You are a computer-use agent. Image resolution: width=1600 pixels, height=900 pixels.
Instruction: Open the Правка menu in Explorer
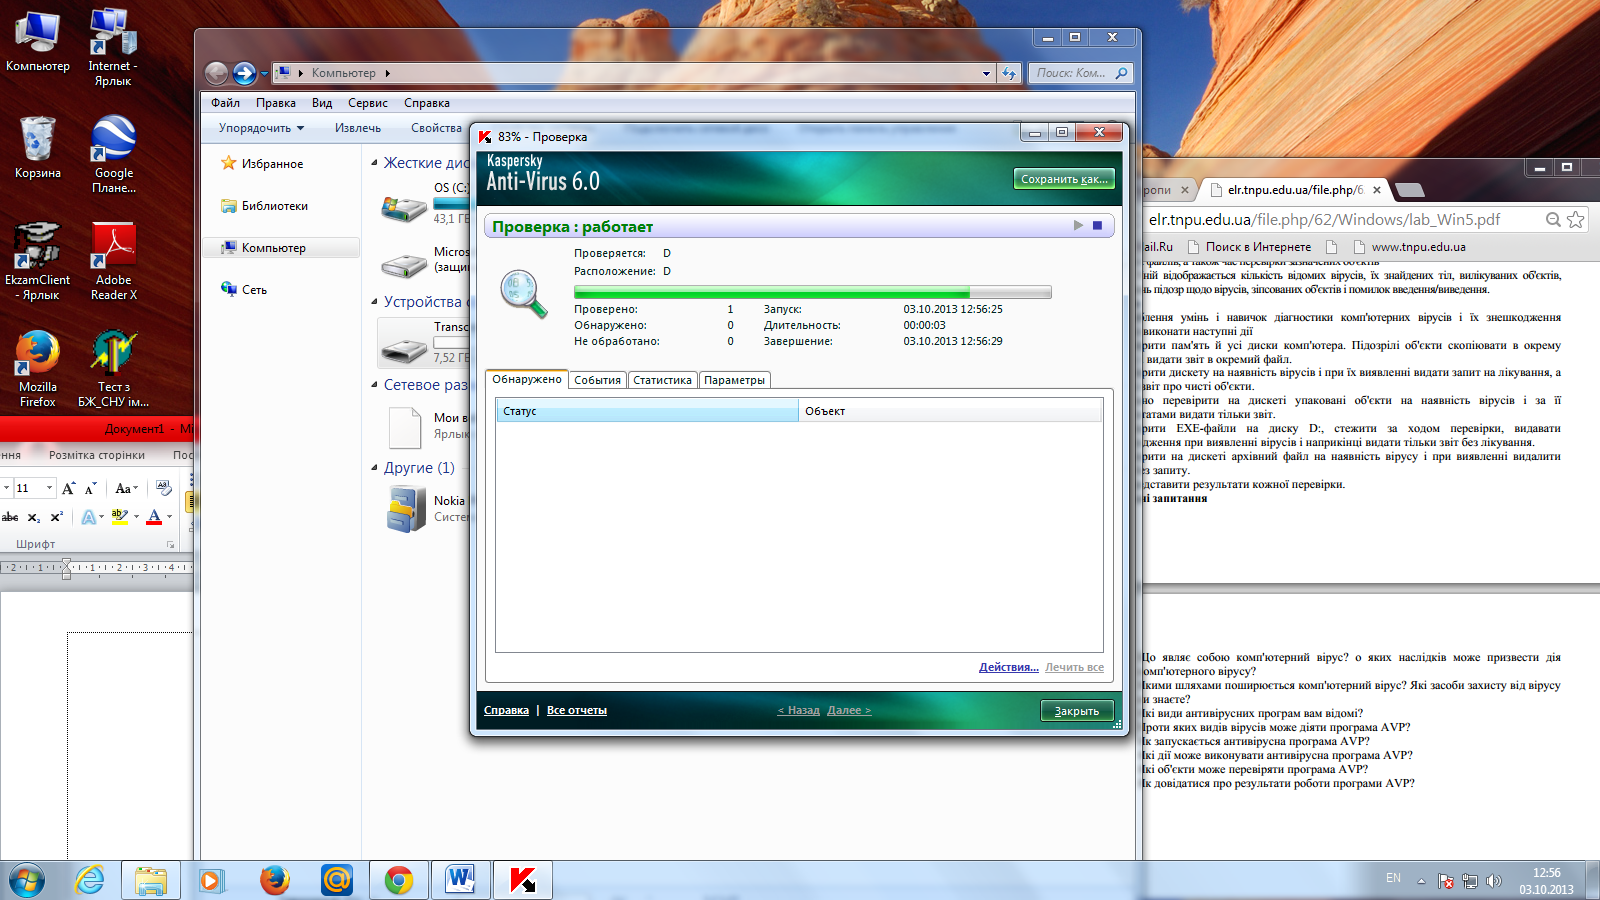point(276,103)
